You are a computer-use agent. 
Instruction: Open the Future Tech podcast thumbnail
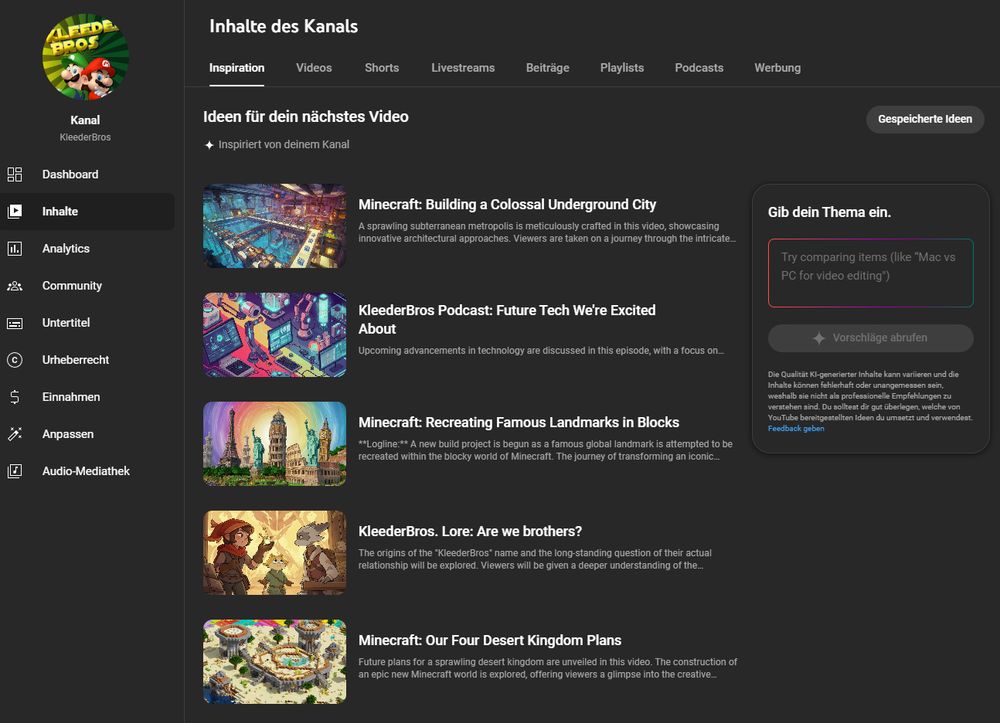pyautogui.click(x=275, y=335)
